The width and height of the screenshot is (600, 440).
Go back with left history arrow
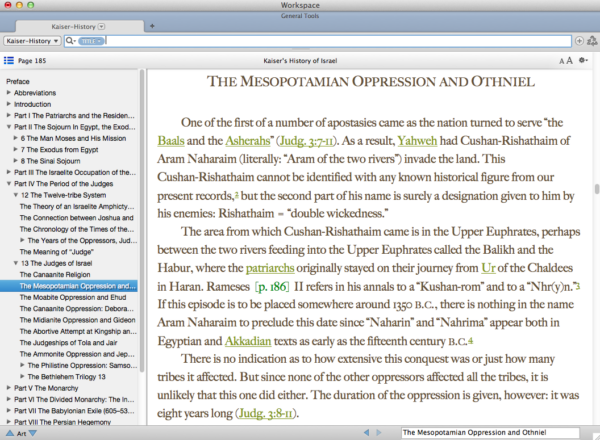coord(367,432)
